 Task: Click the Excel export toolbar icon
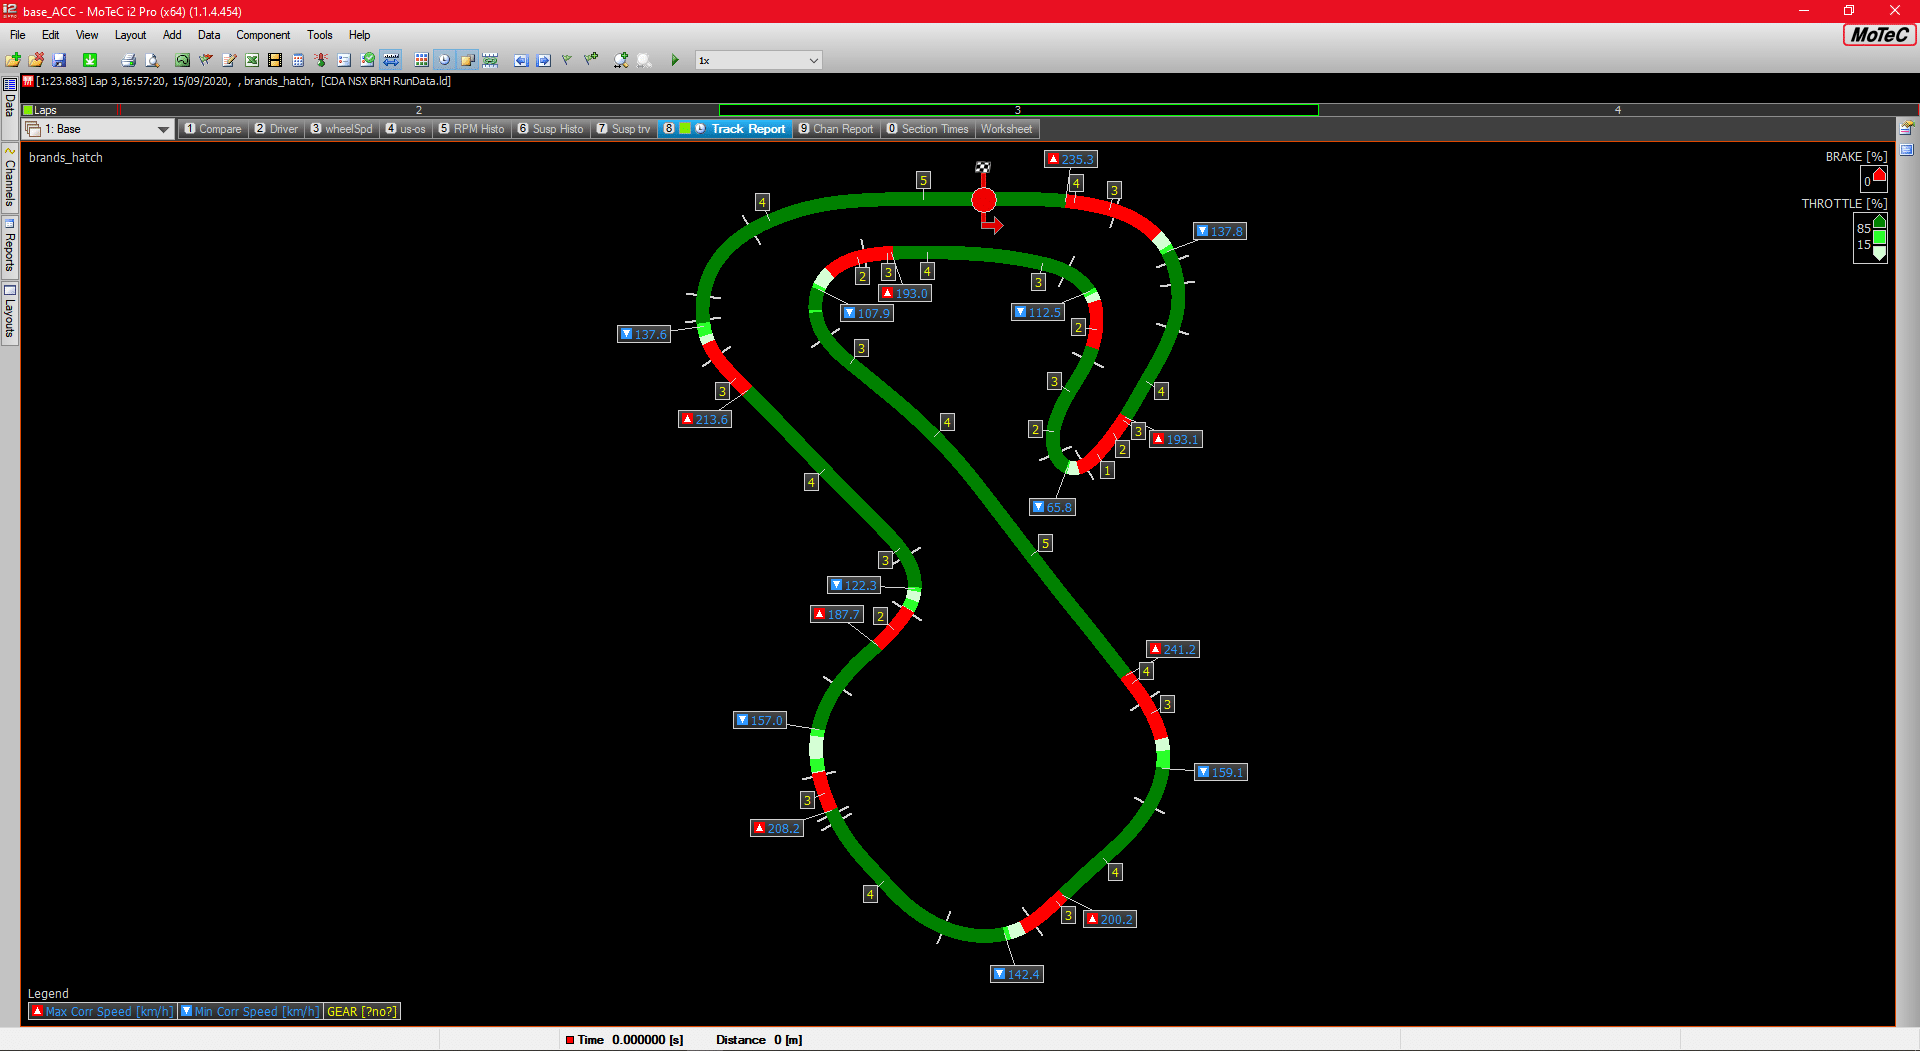(252, 61)
